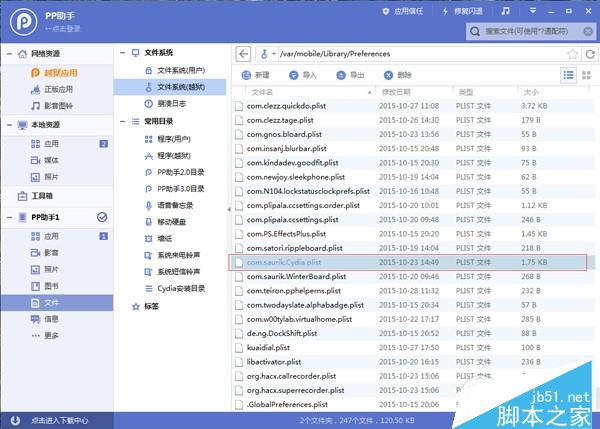Open 程序(越狱) directory
This screenshot has width=600, height=429.
pyautogui.click(x=168, y=155)
